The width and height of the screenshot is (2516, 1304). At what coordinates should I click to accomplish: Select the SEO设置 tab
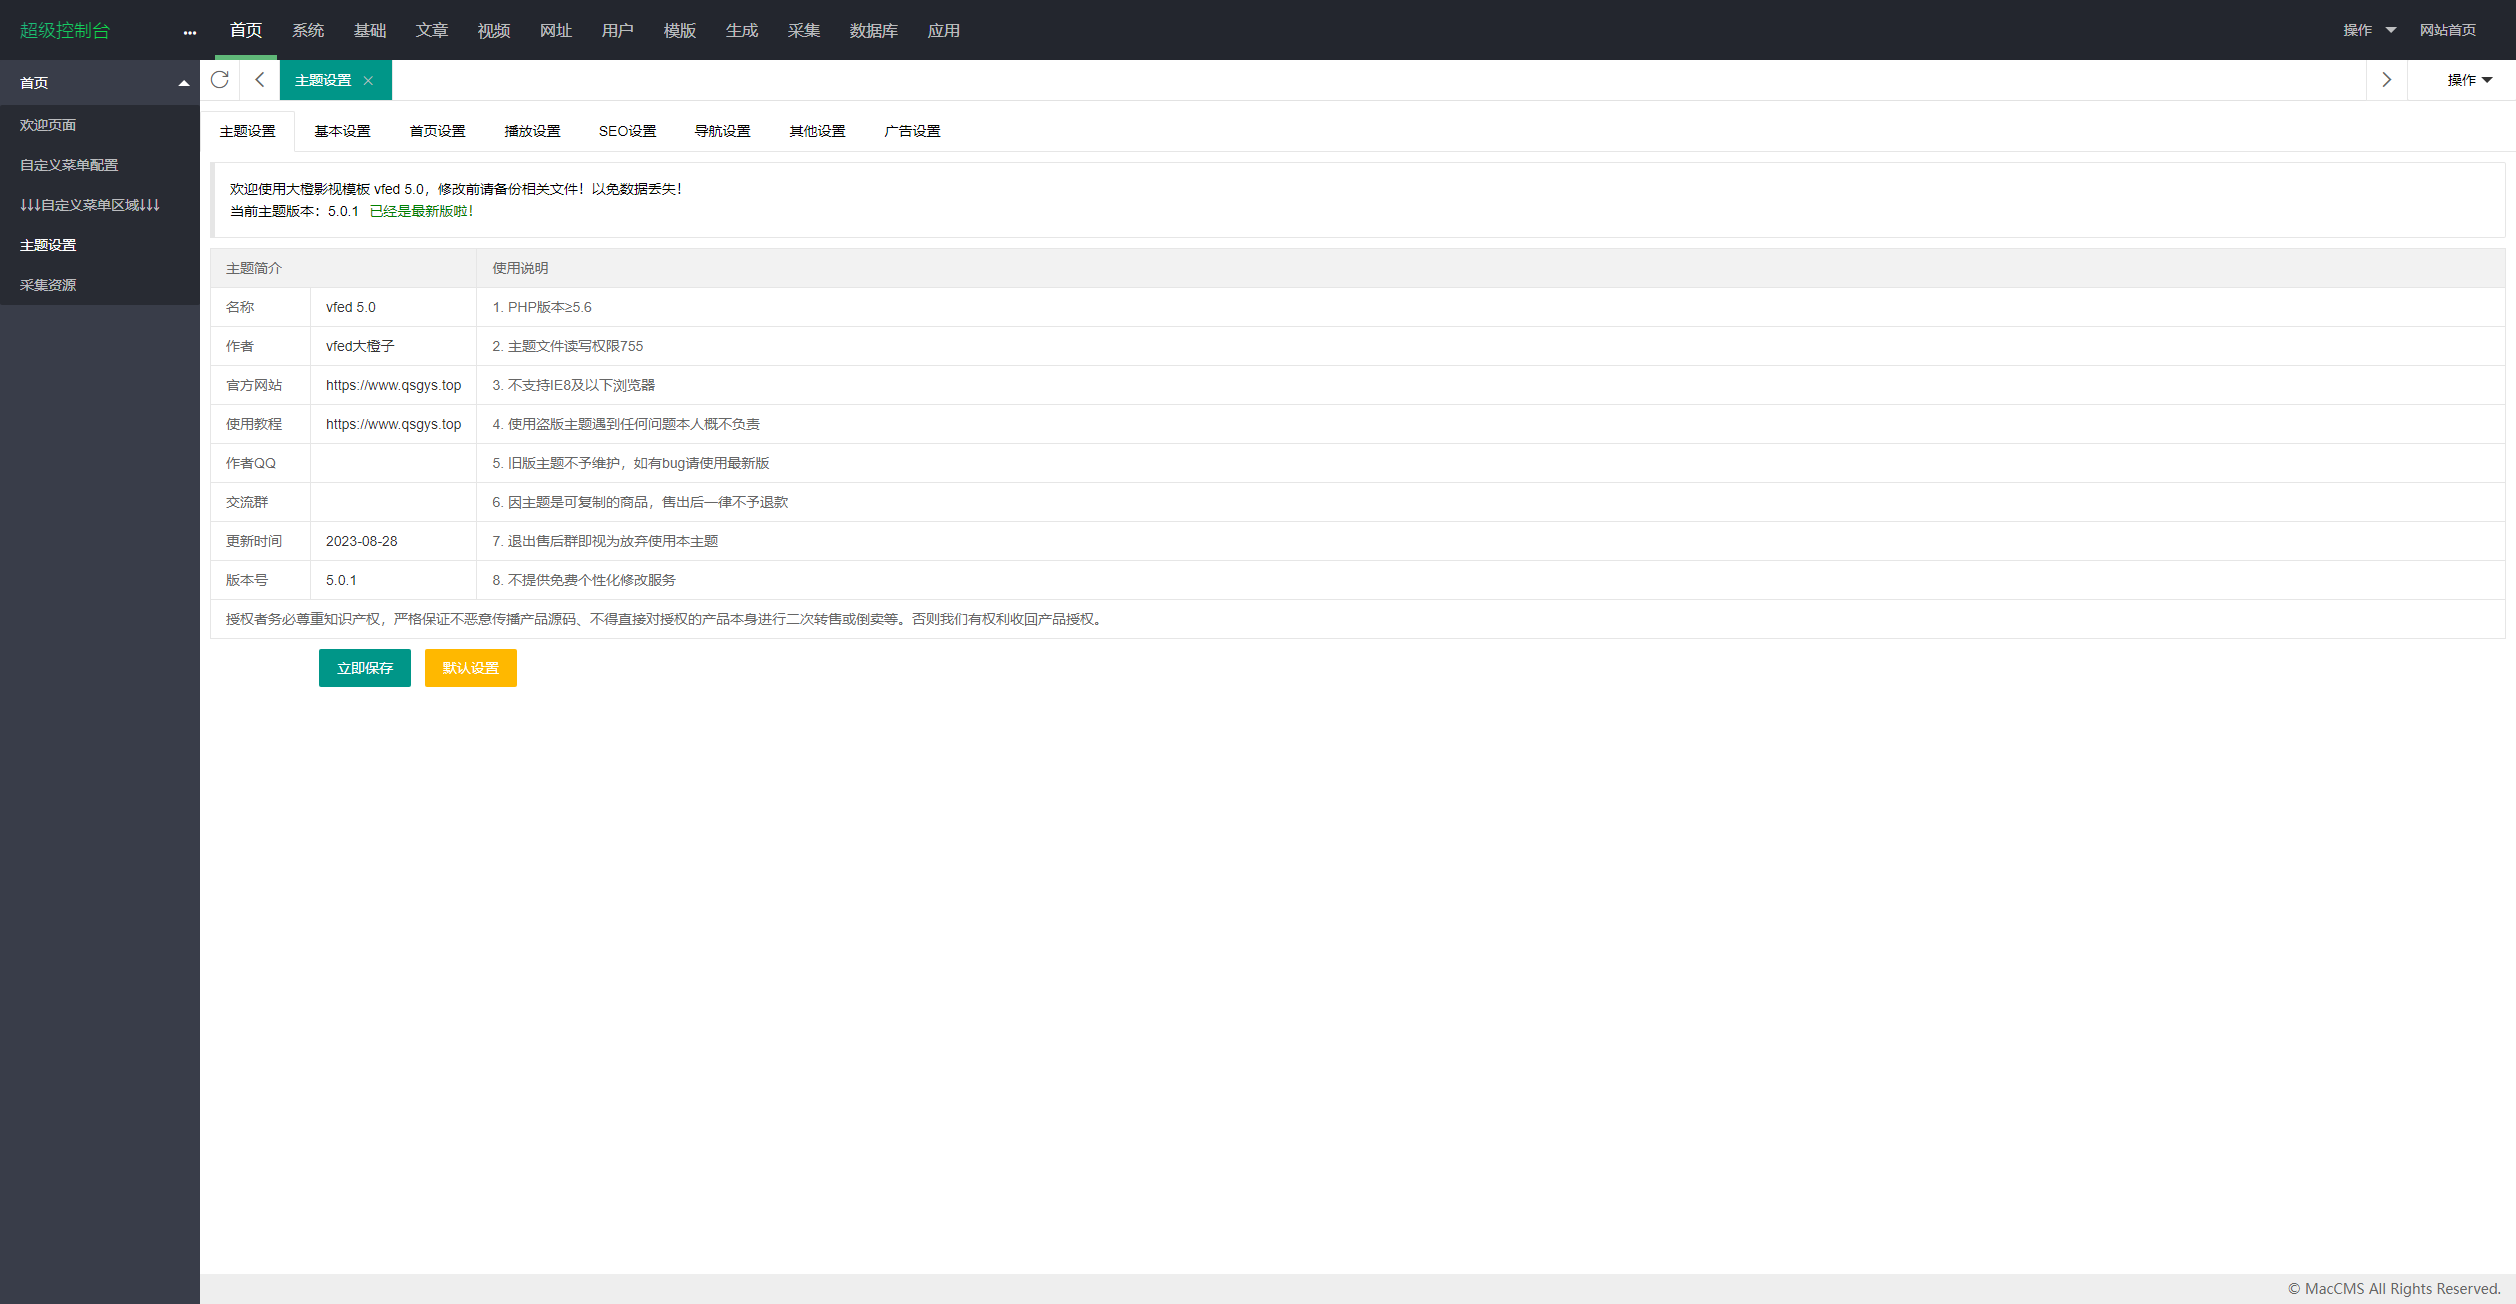627,131
